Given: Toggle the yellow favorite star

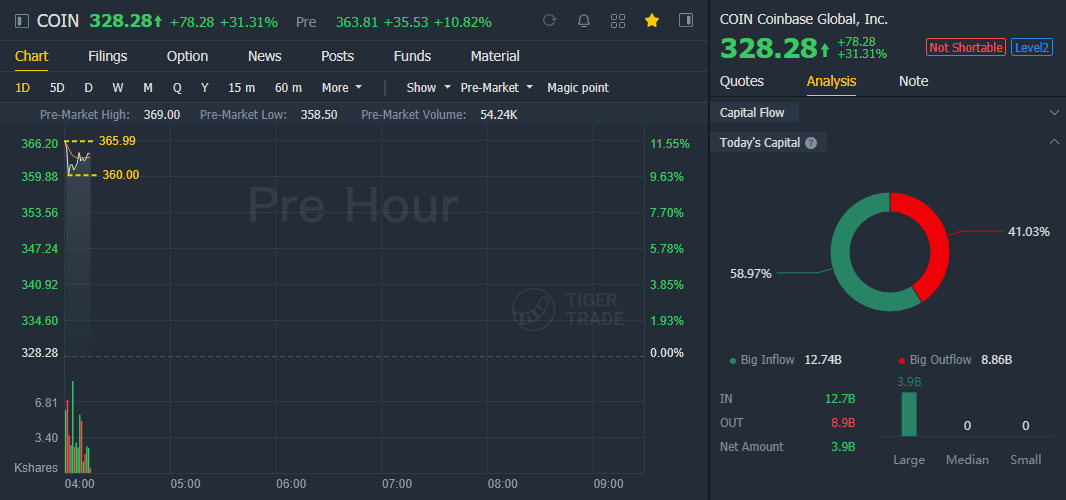Looking at the screenshot, I should pyautogui.click(x=652, y=21).
